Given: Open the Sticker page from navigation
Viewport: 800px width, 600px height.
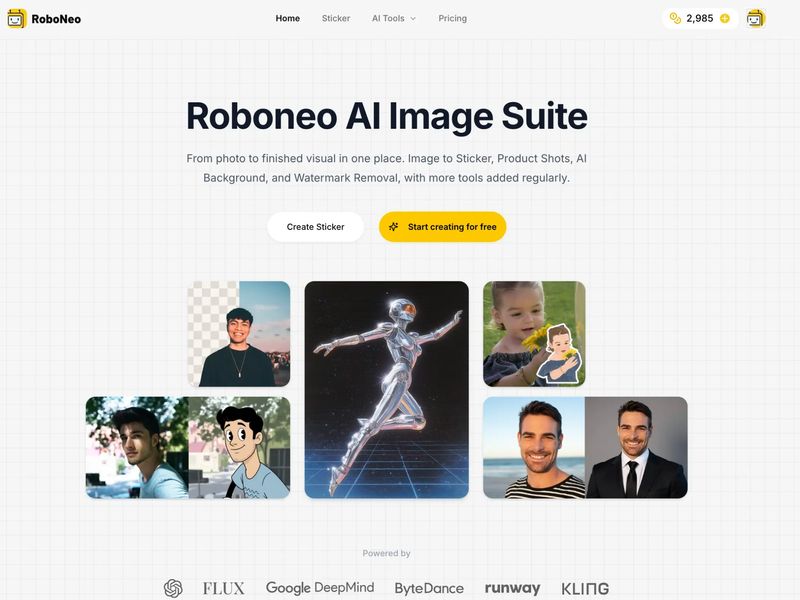Looking at the screenshot, I should (x=336, y=18).
